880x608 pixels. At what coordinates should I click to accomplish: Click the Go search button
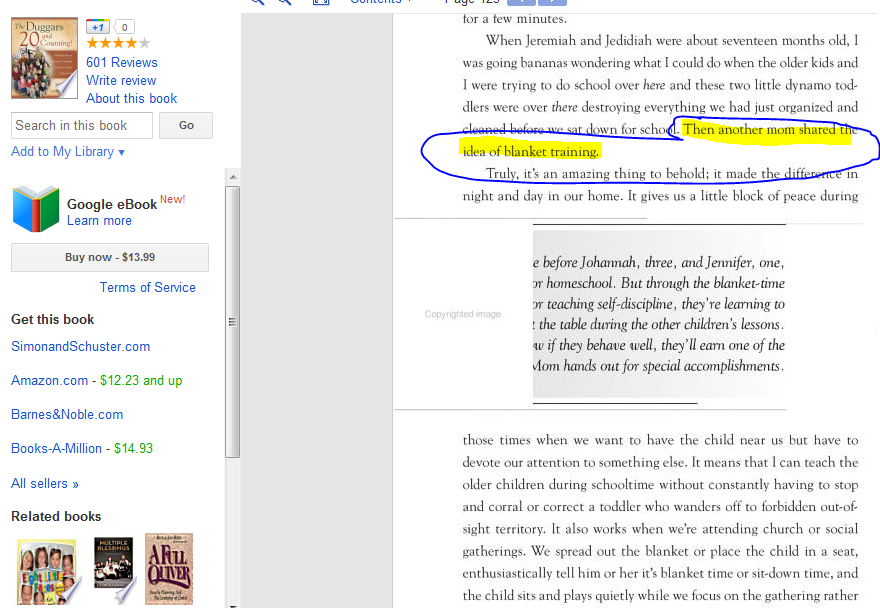pyautogui.click(x=186, y=125)
